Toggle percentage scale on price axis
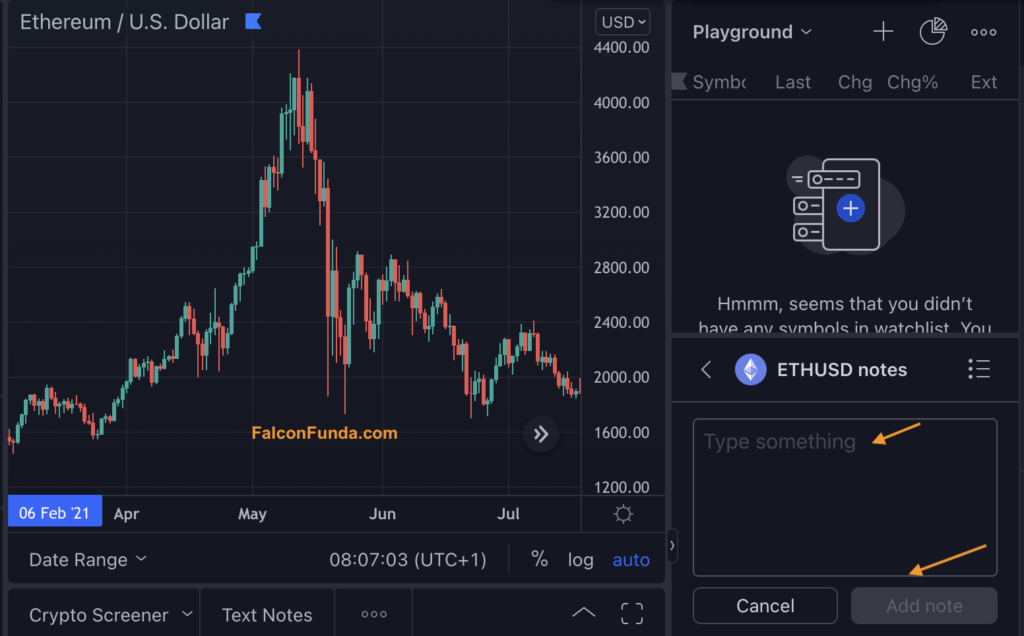The width and height of the screenshot is (1024, 636). tap(539, 559)
